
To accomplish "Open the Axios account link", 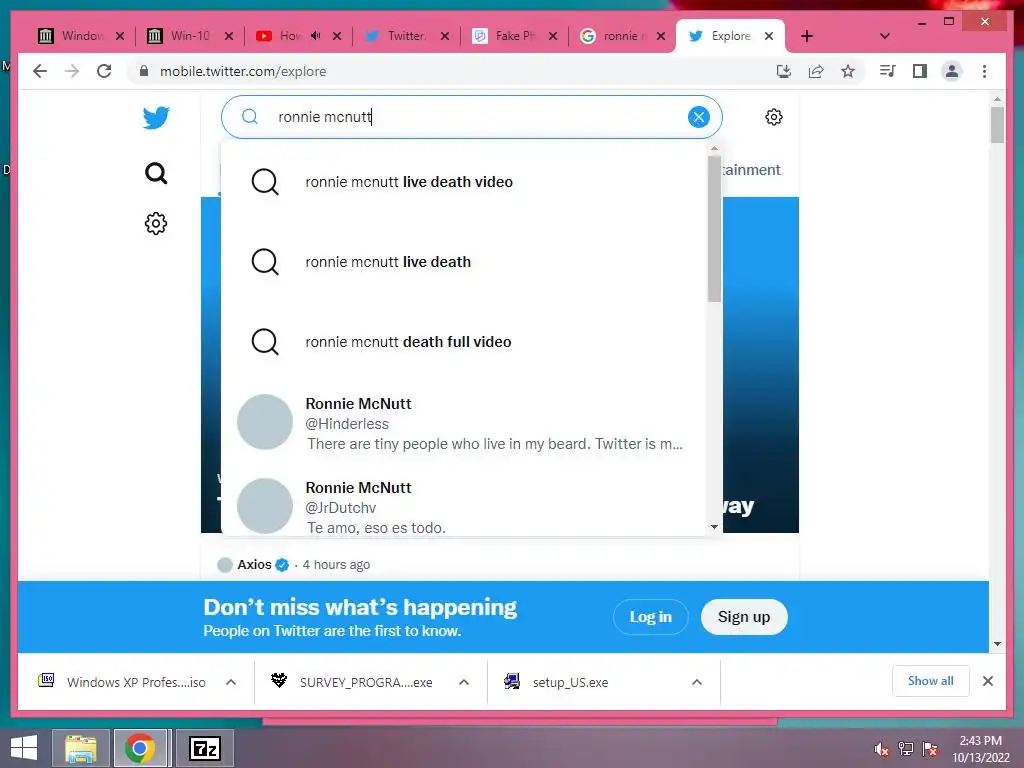I will [254, 564].
